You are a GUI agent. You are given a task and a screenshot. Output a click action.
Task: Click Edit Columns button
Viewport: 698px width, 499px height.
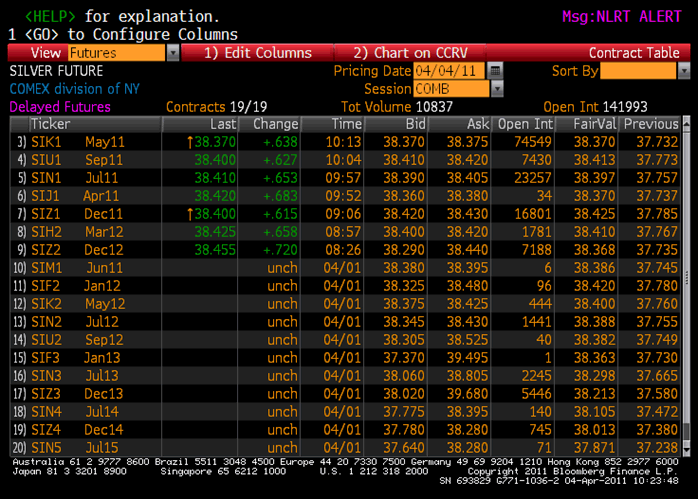click(257, 53)
